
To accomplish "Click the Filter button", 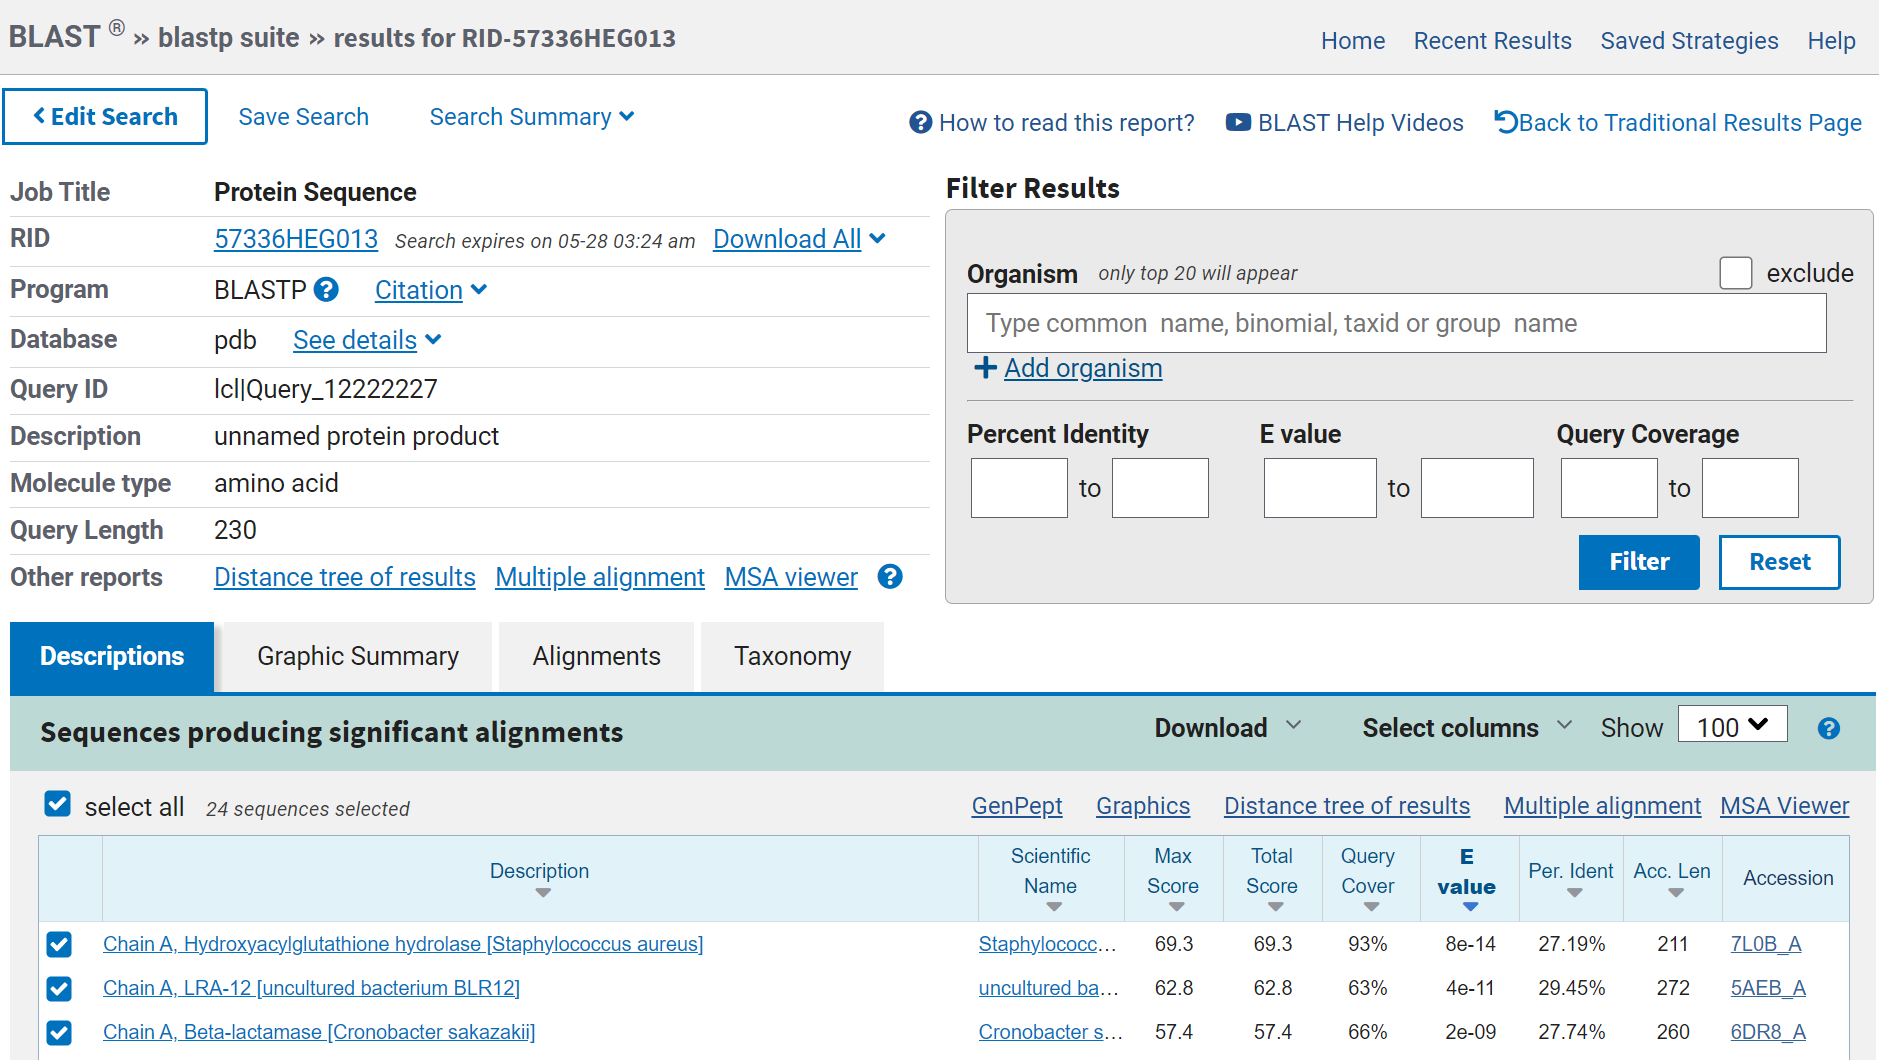I will (x=1639, y=562).
